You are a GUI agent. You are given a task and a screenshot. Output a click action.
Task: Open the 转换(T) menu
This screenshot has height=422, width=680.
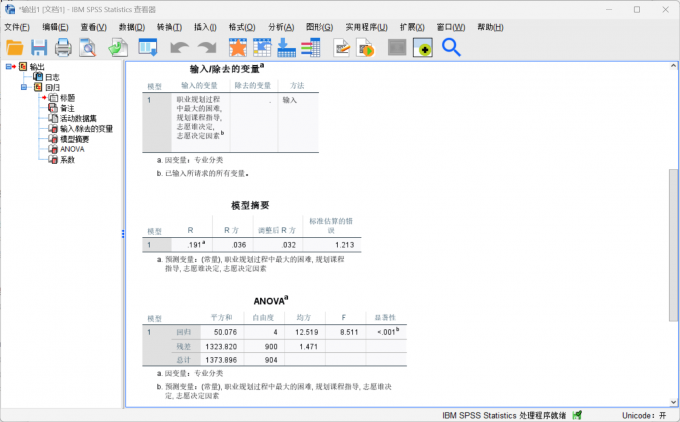[170, 27]
